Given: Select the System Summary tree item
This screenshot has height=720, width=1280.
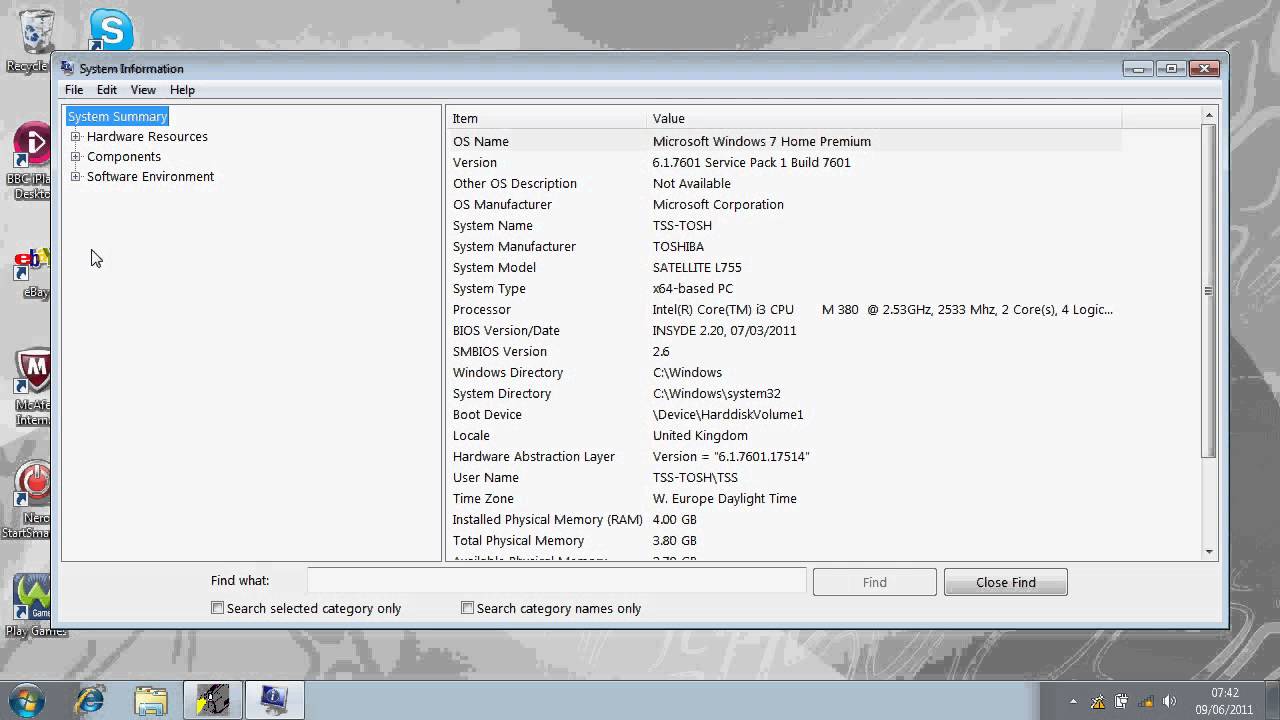Looking at the screenshot, I should 117,116.
